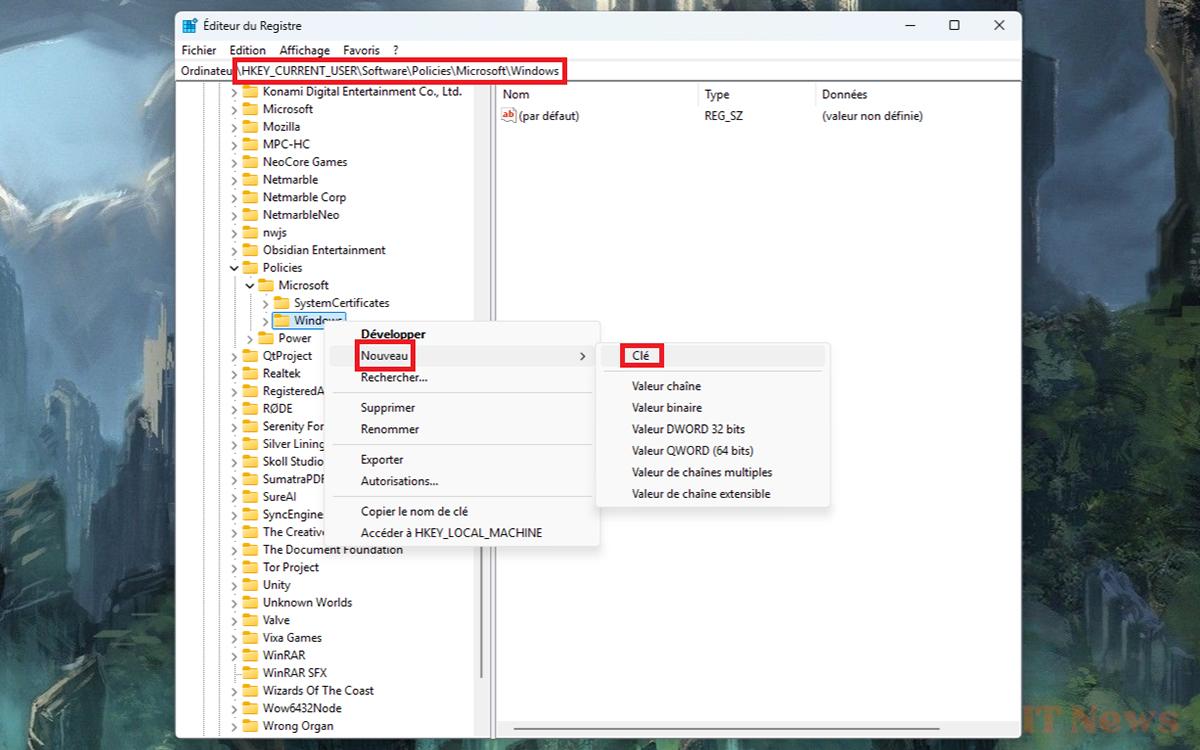1200x750 pixels.
Task: Click the Wrong Organ folder icon
Action: [250, 726]
